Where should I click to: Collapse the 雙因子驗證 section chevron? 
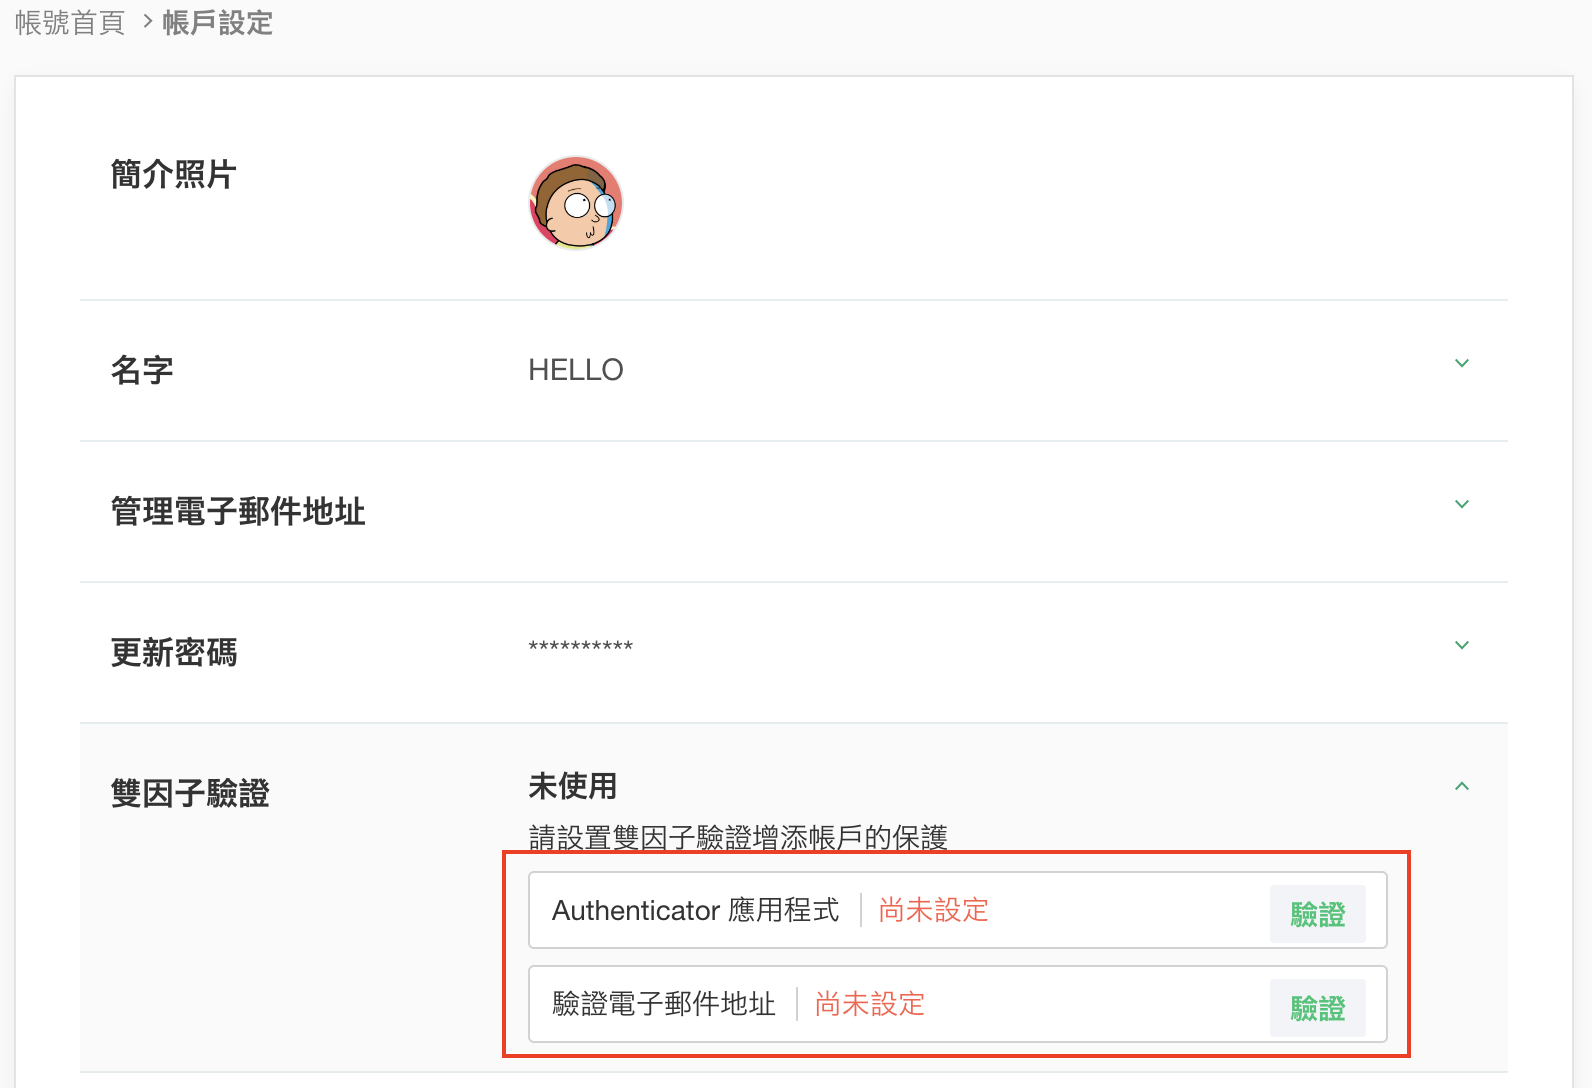1462,787
